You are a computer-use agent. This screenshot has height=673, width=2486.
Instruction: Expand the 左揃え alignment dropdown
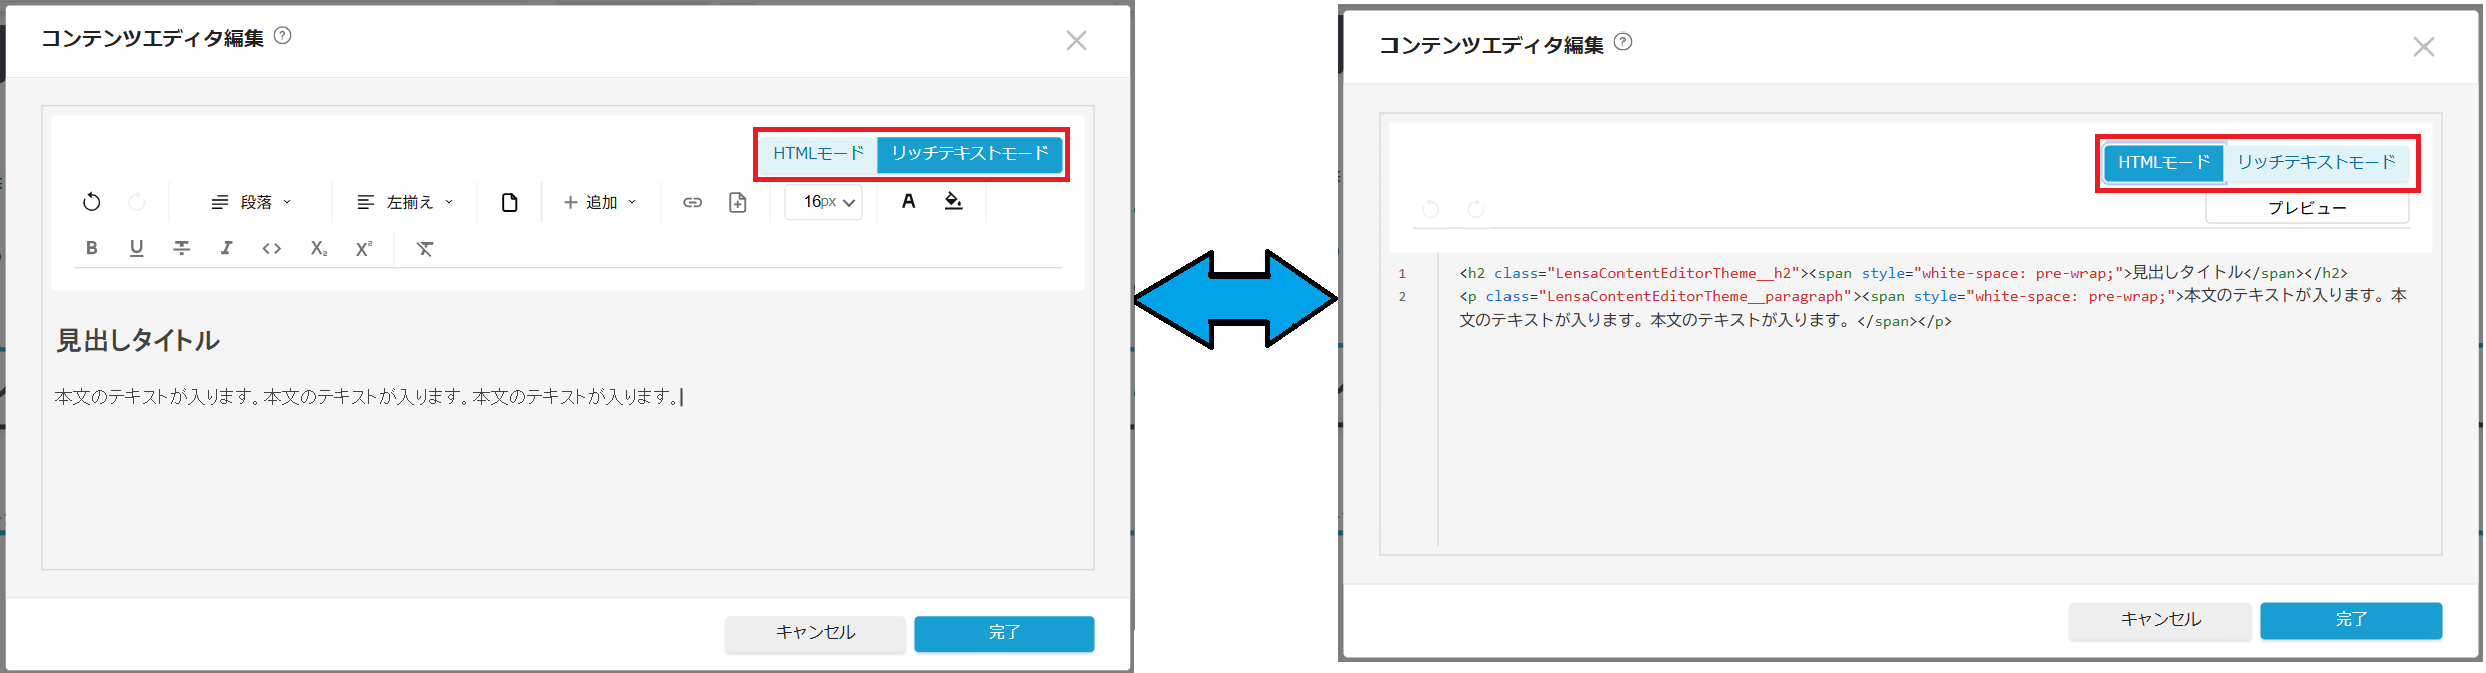coord(405,202)
